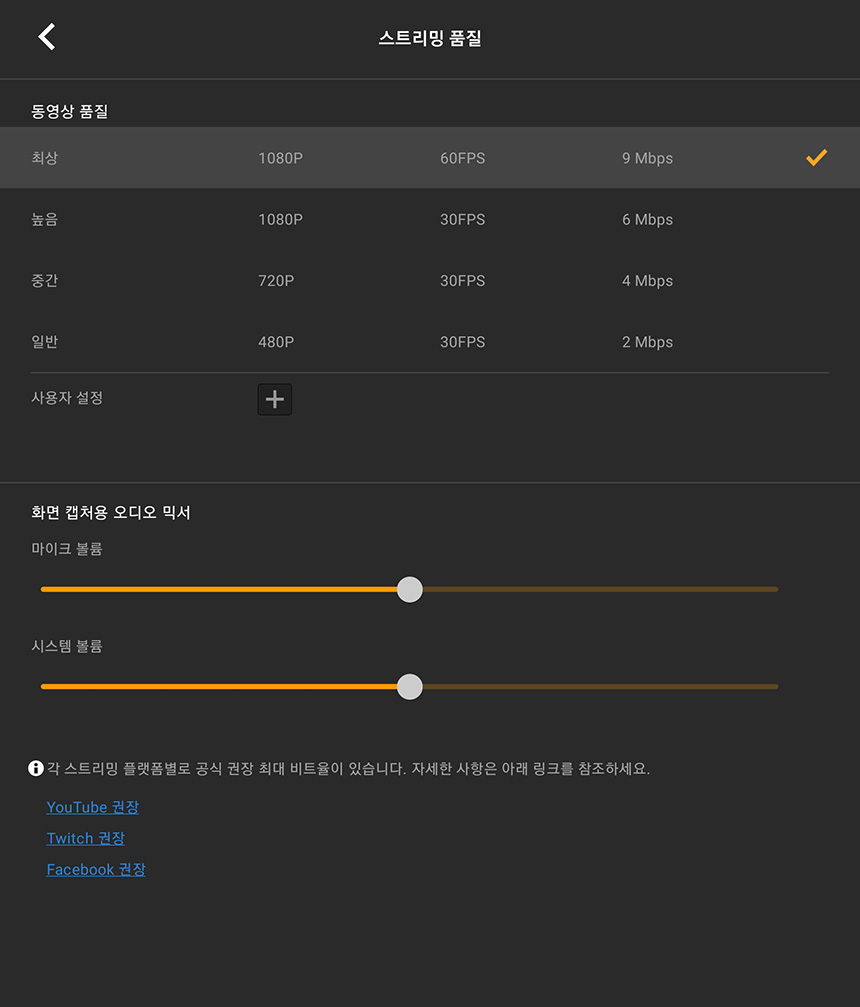Open the Twitch 권장 link
Image resolution: width=860 pixels, height=1007 pixels.
[85, 838]
